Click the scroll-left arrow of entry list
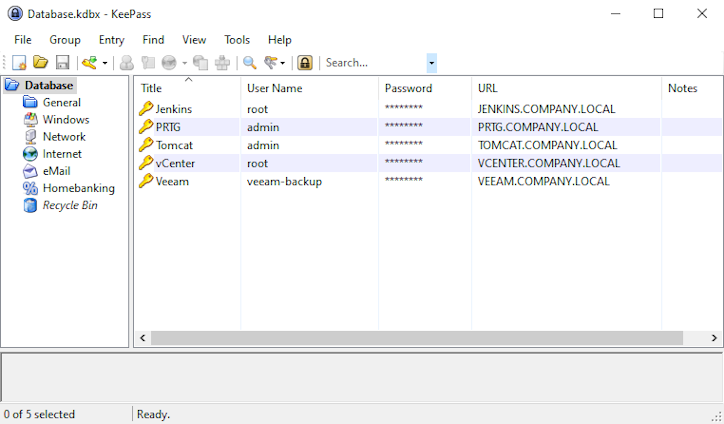 pyautogui.click(x=143, y=338)
